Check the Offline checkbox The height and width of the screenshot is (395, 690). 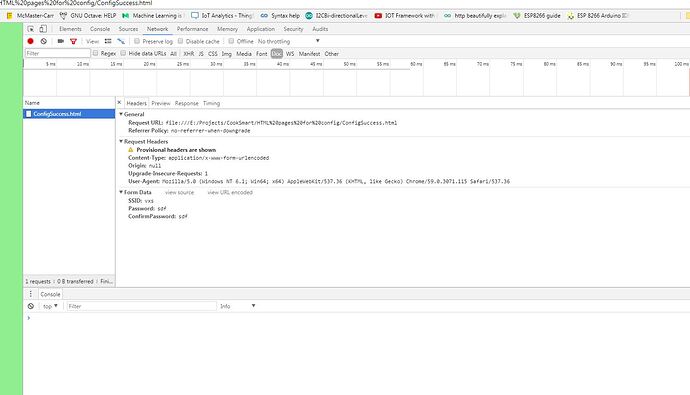pyautogui.click(x=231, y=41)
